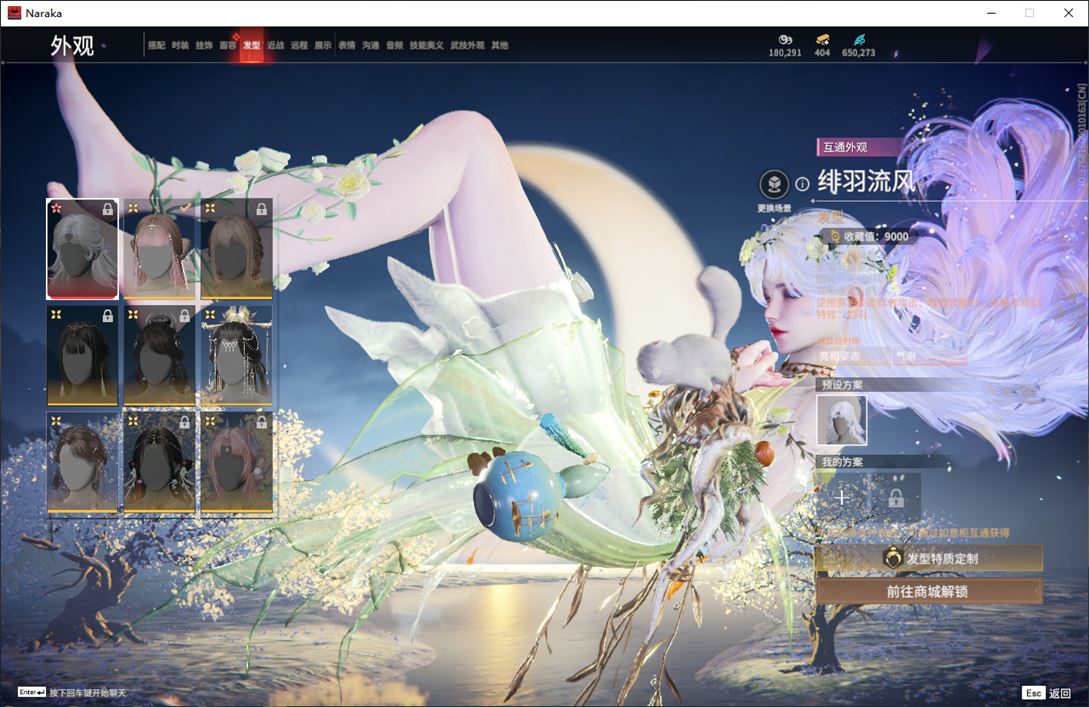This screenshot has height=707, width=1089.
Task: Pick the locked black center-part hairstyle
Action: [x=160, y=463]
